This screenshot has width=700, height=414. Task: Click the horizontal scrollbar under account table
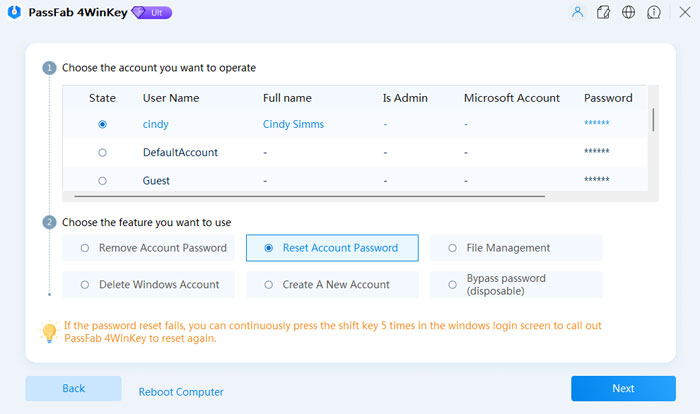310,196
